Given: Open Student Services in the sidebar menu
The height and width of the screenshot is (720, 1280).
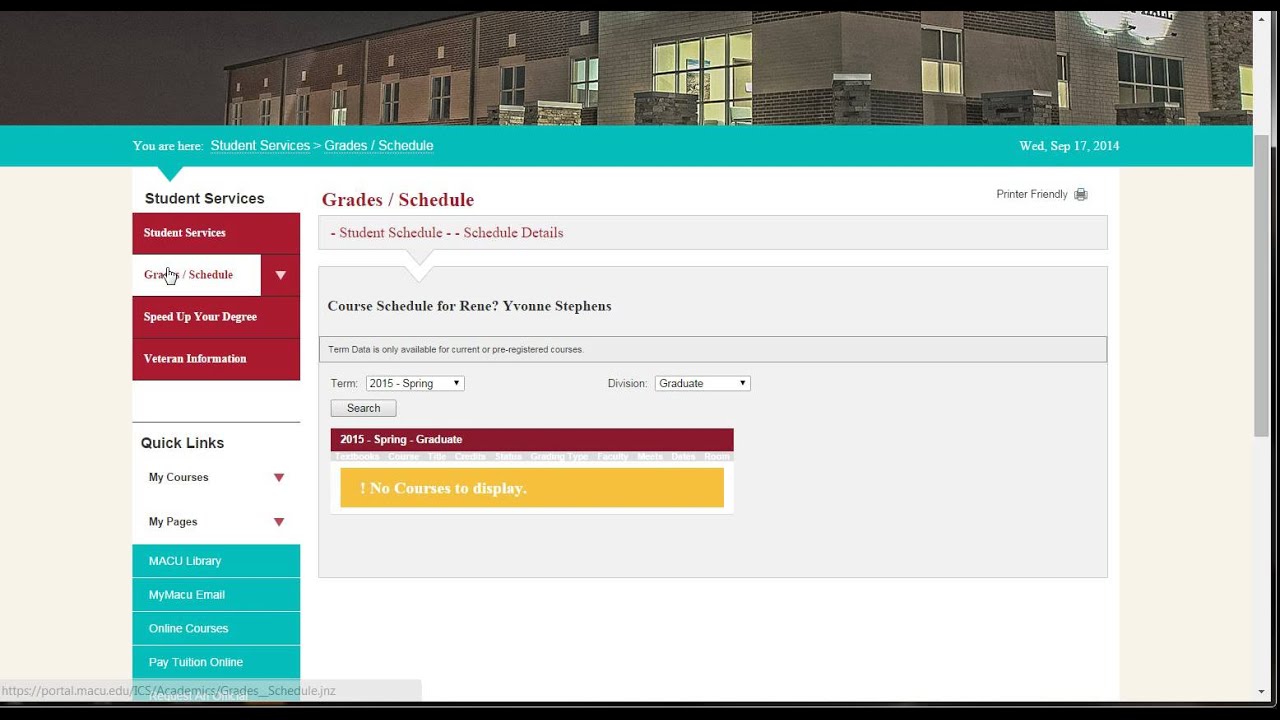Looking at the screenshot, I should tap(216, 233).
